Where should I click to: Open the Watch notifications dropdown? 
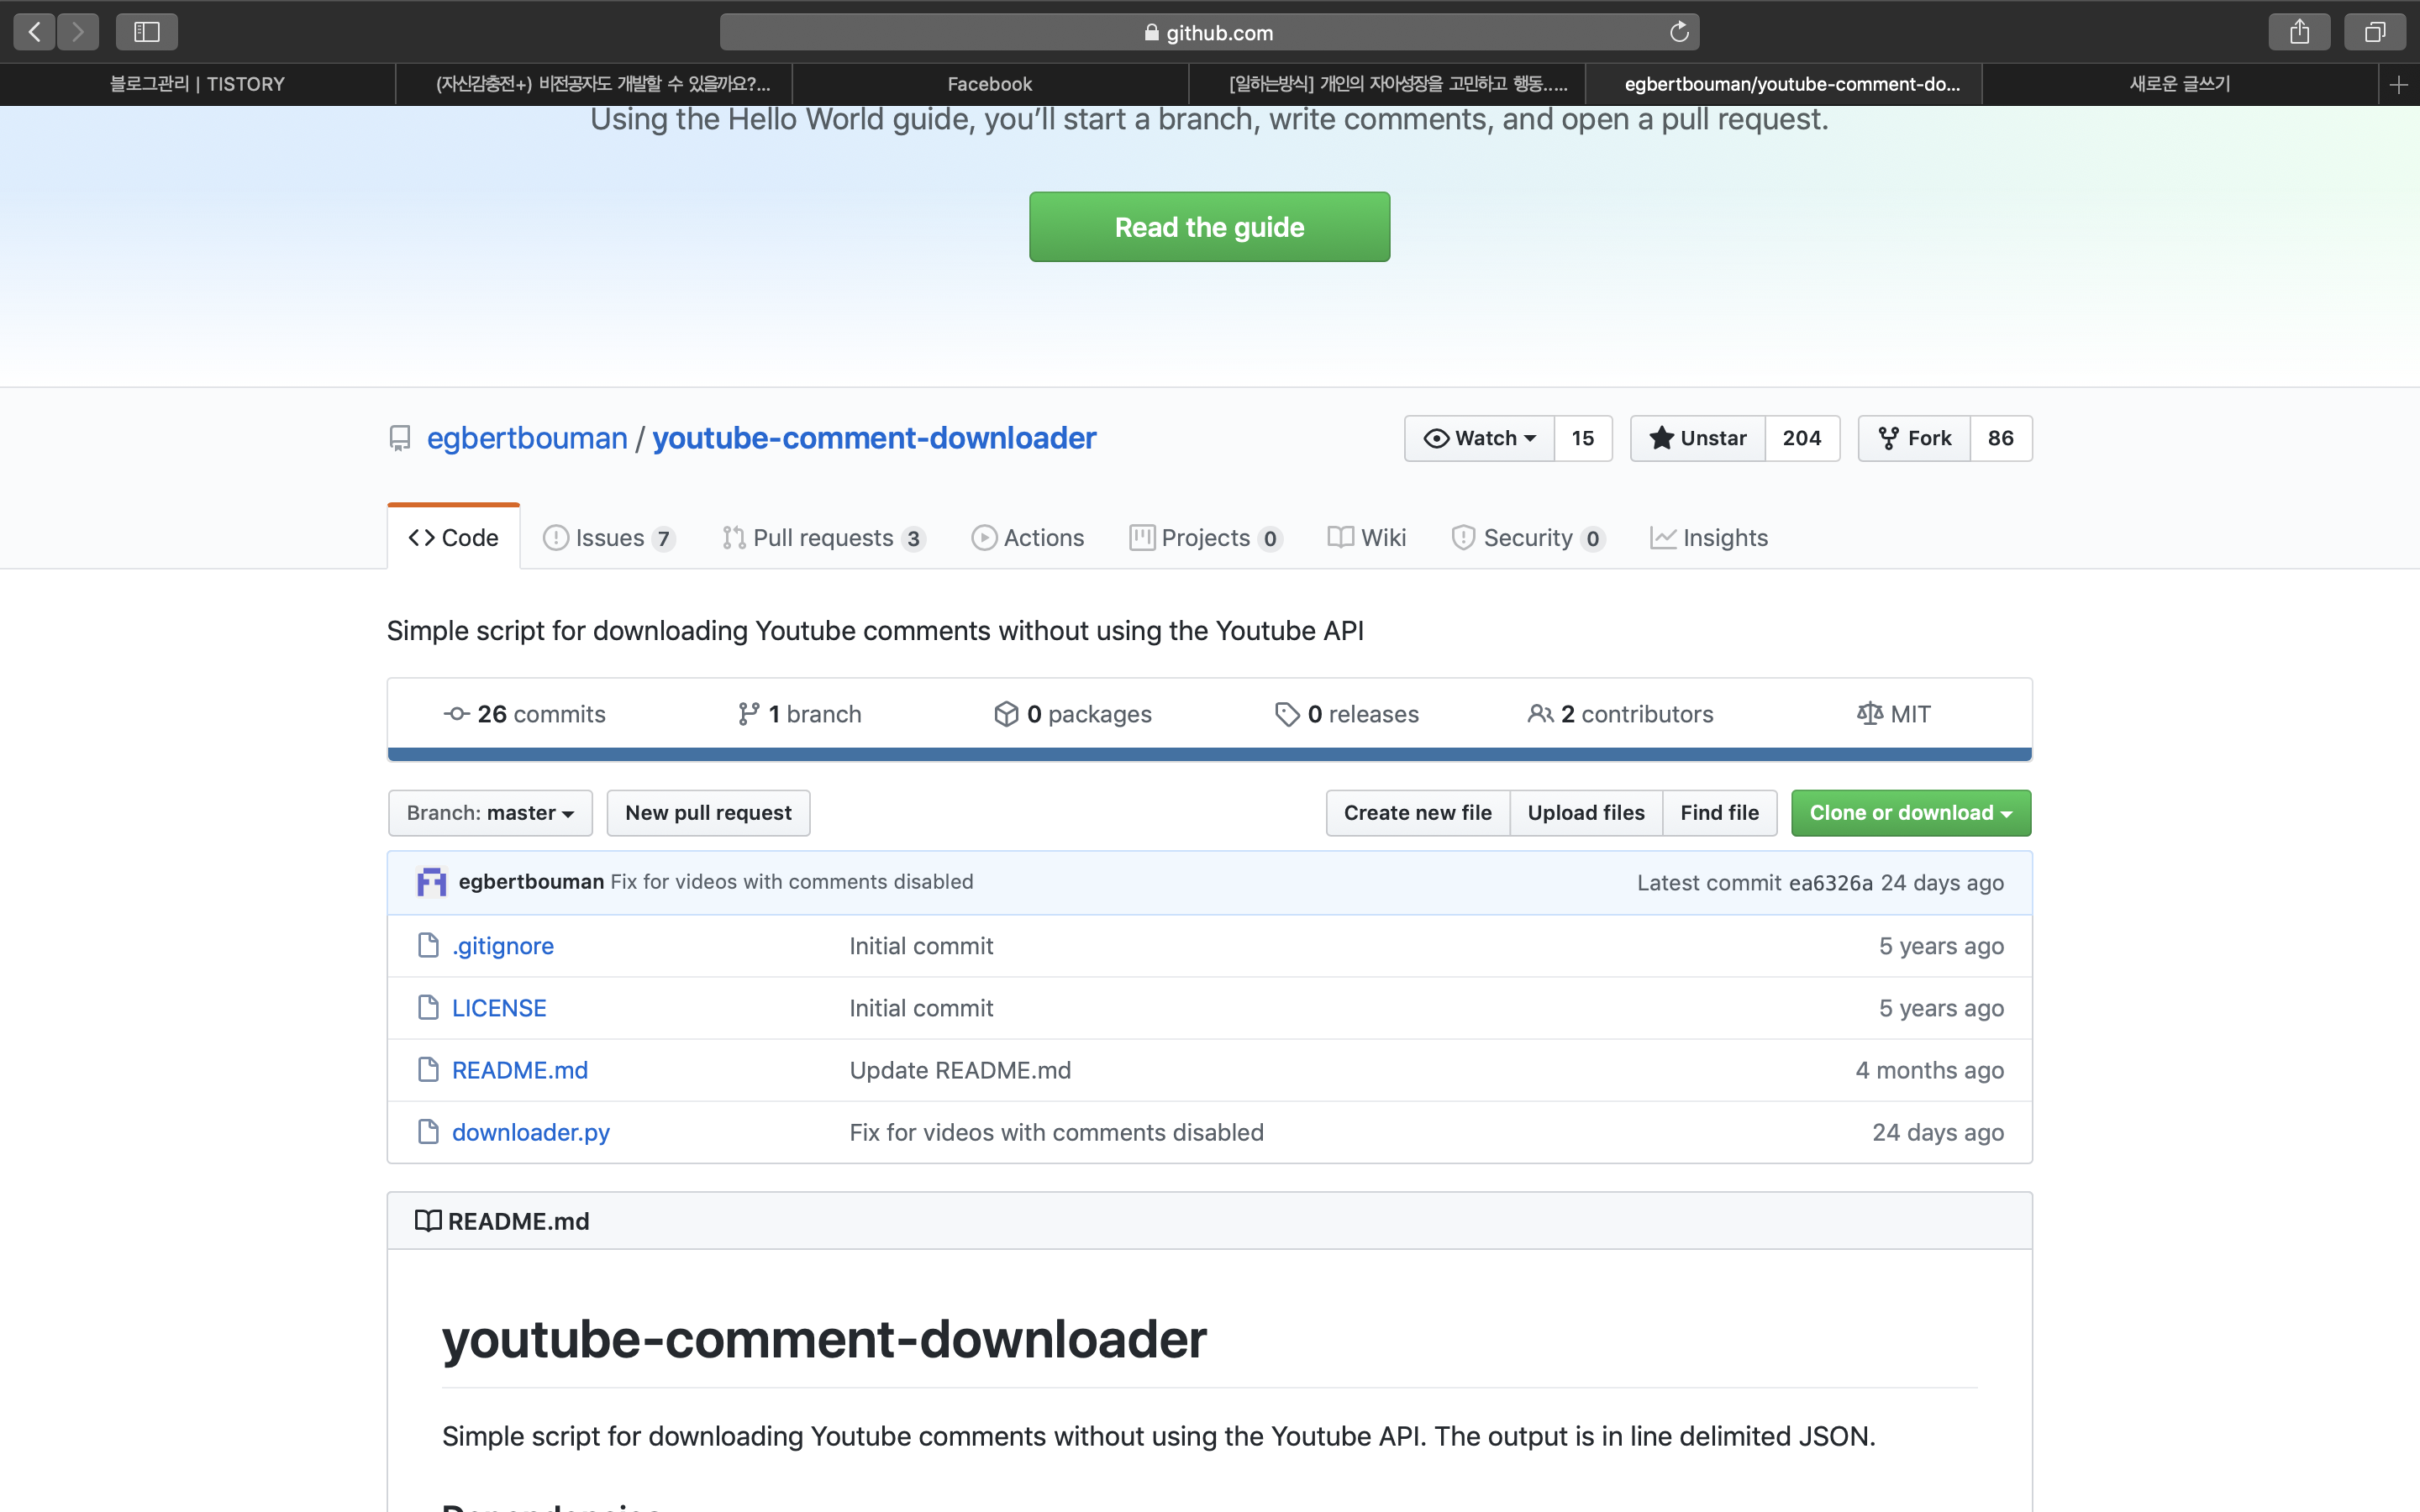pyautogui.click(x=1480, y=438)
